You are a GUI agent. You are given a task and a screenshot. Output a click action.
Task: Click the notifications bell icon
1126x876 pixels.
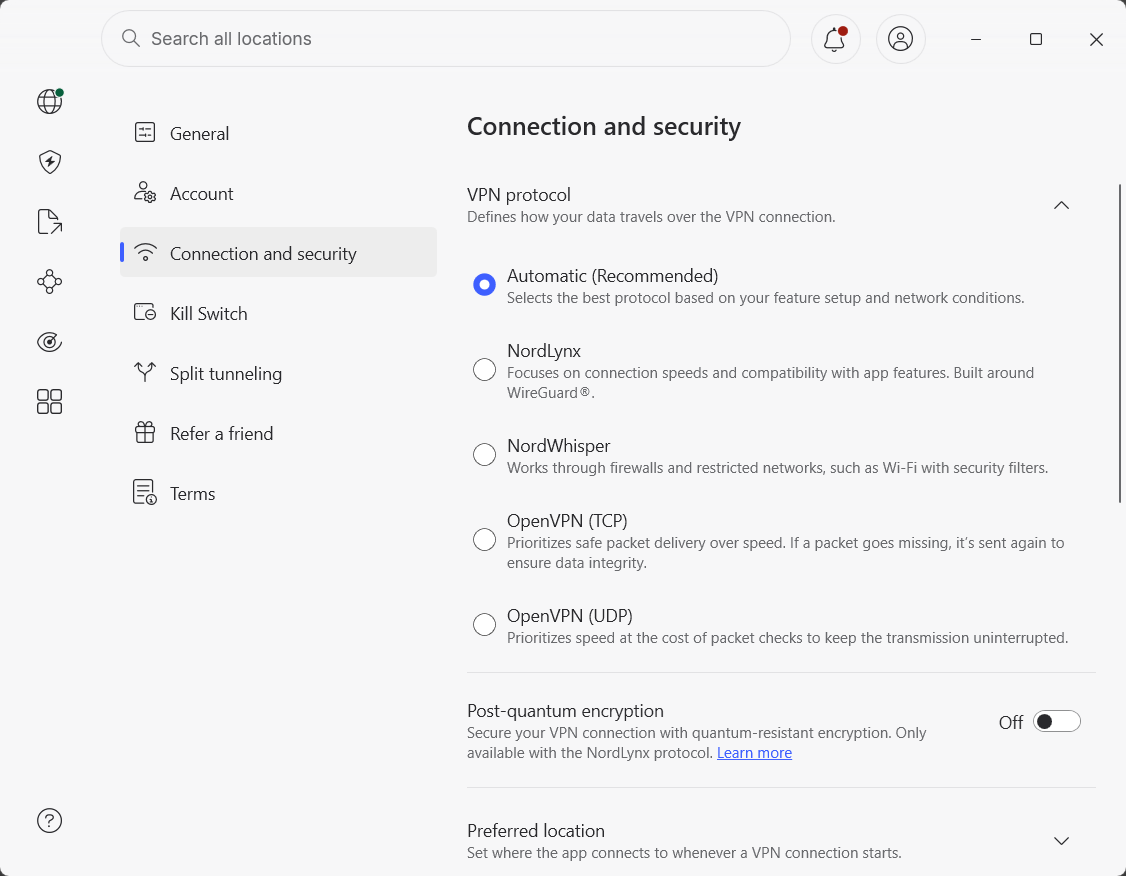pyautogui.click(x=835, y=39)
